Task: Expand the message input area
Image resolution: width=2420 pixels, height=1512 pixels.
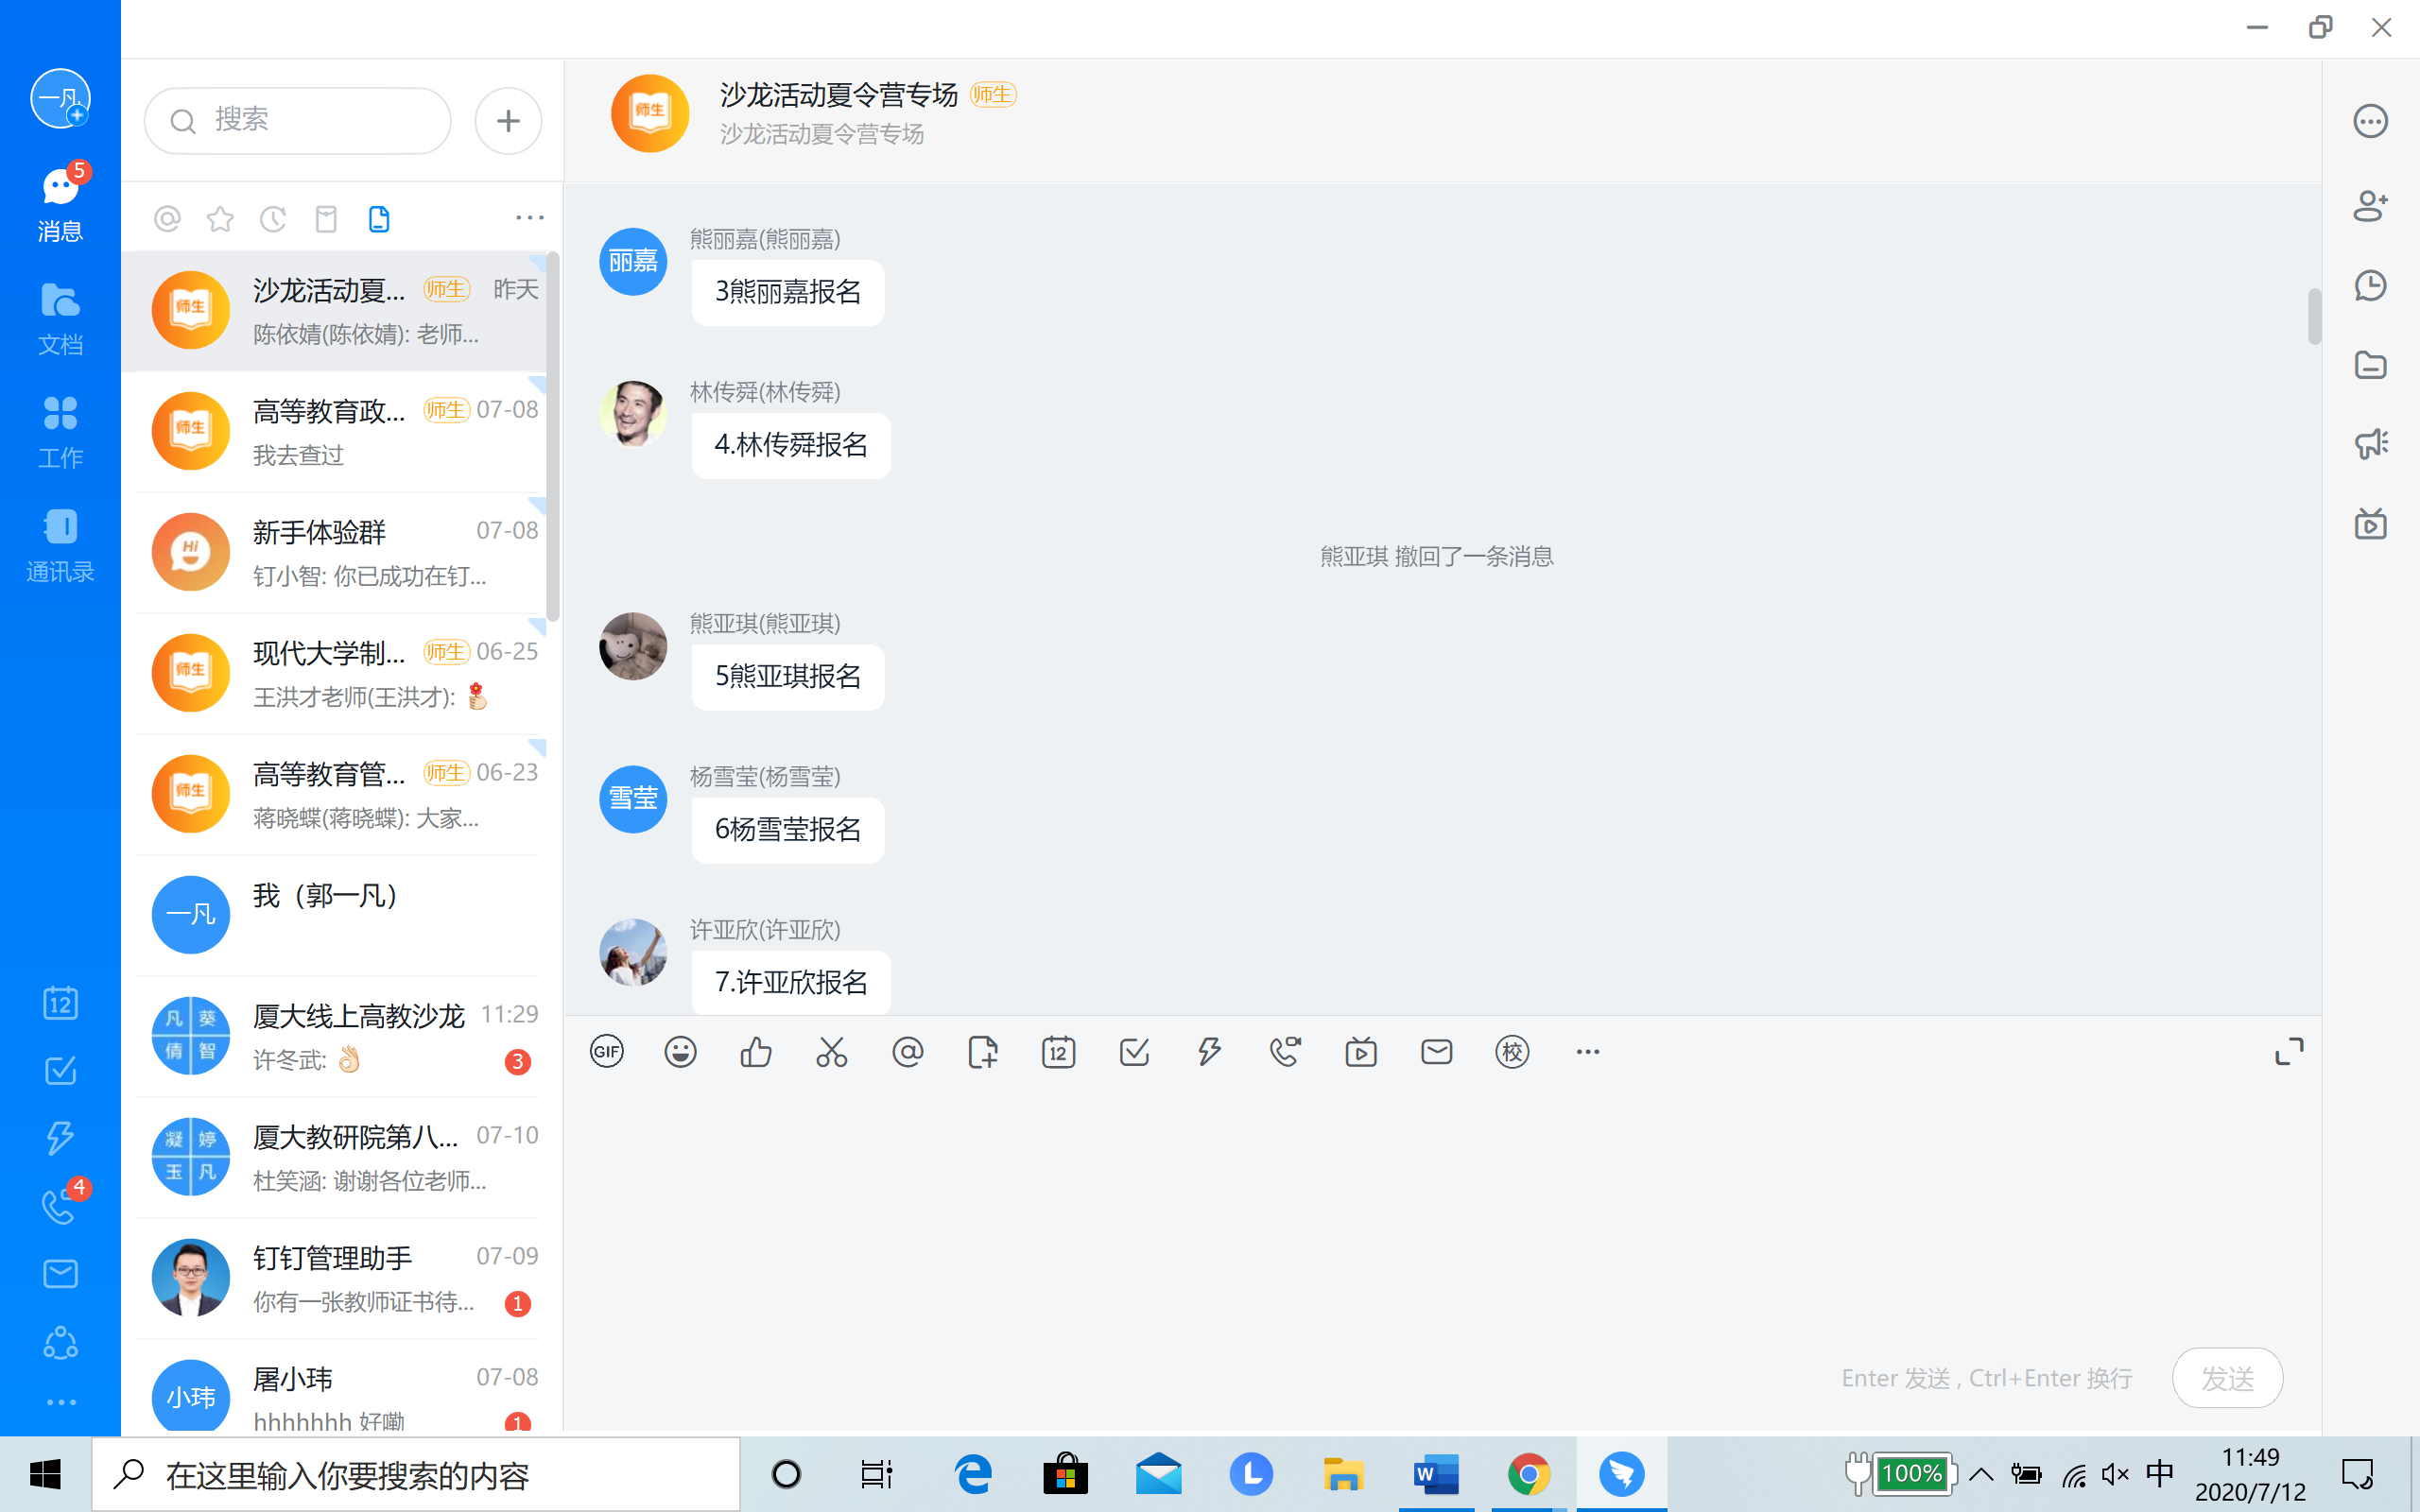Action: click(x=2288, y=1051)
